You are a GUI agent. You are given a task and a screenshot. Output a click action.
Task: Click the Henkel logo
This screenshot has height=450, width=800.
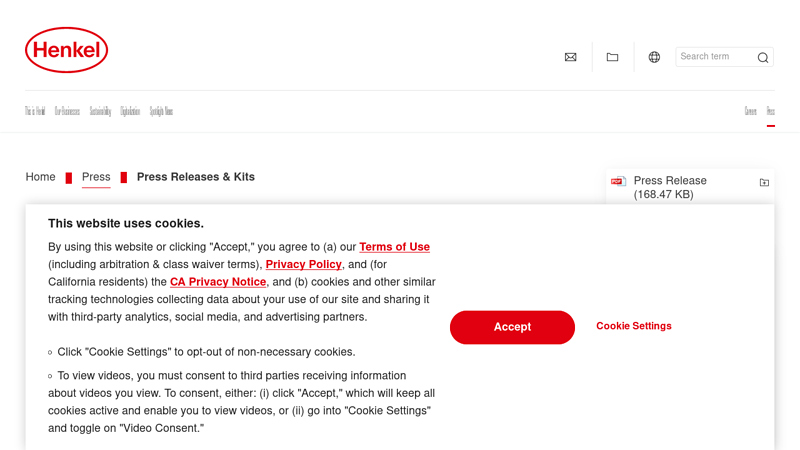pos(66,50)
